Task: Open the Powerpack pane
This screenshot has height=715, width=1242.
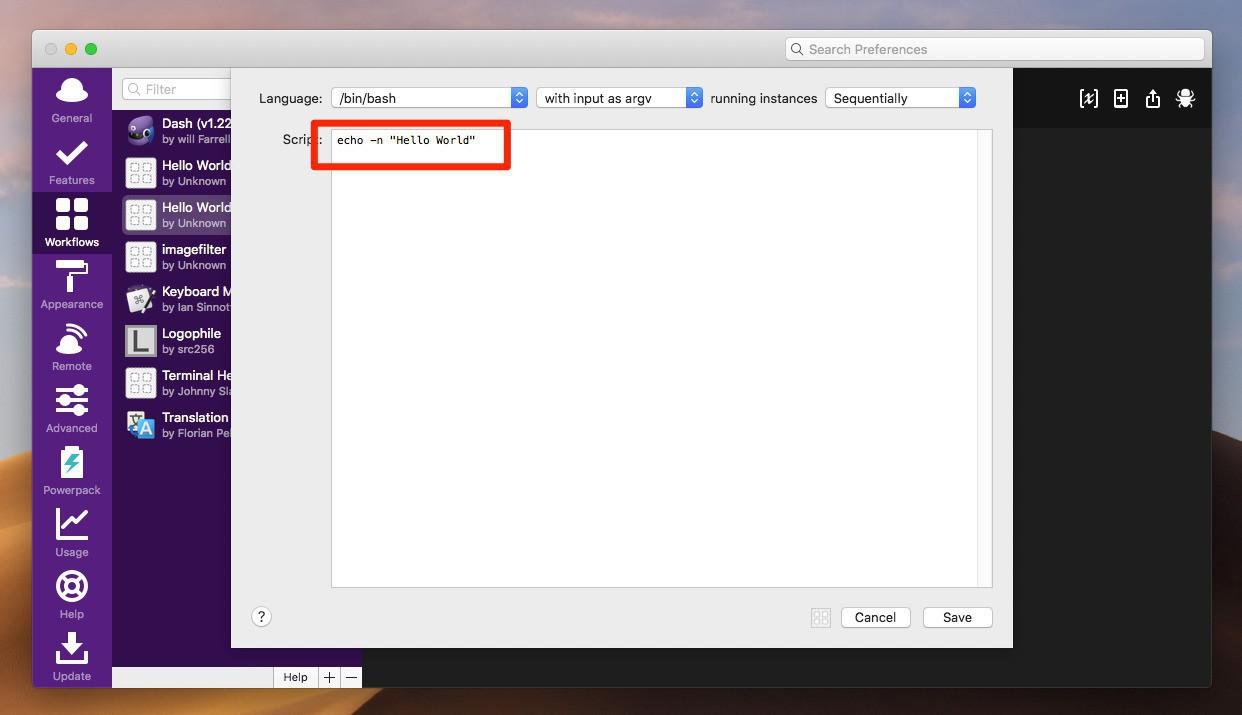Action: [72, 471]
